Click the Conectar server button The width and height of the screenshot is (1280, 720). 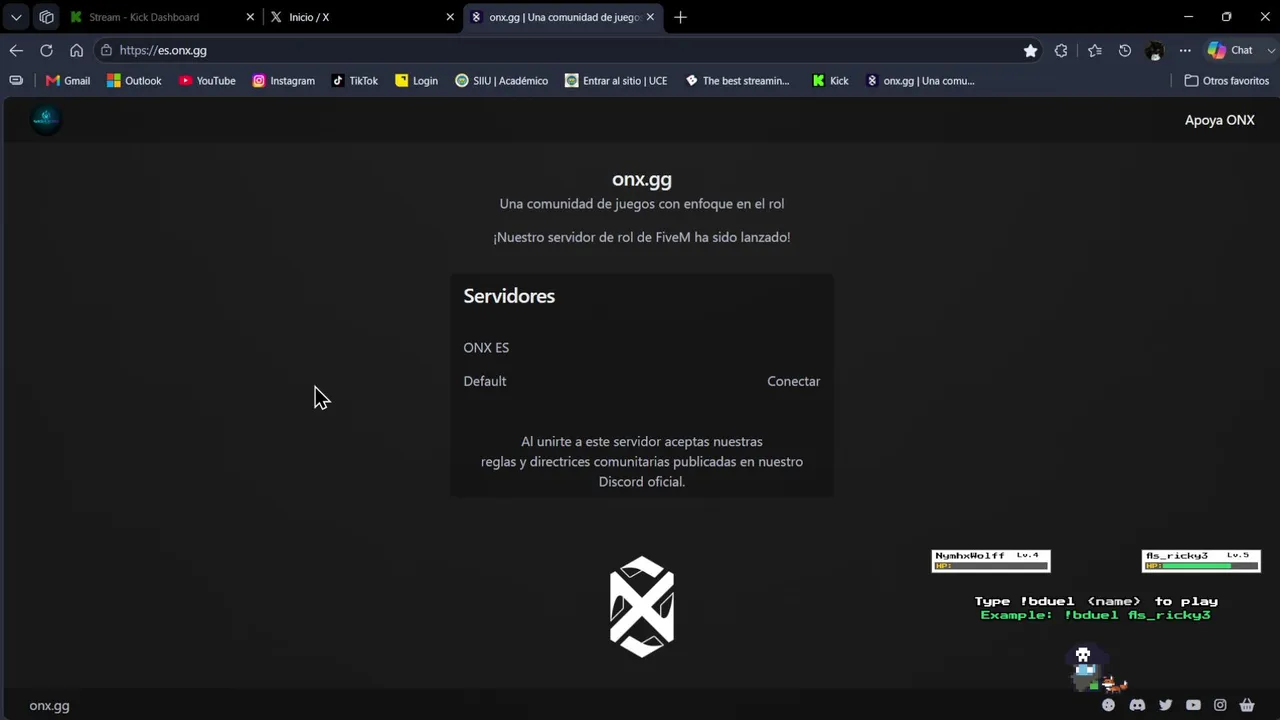click(793, 381)
